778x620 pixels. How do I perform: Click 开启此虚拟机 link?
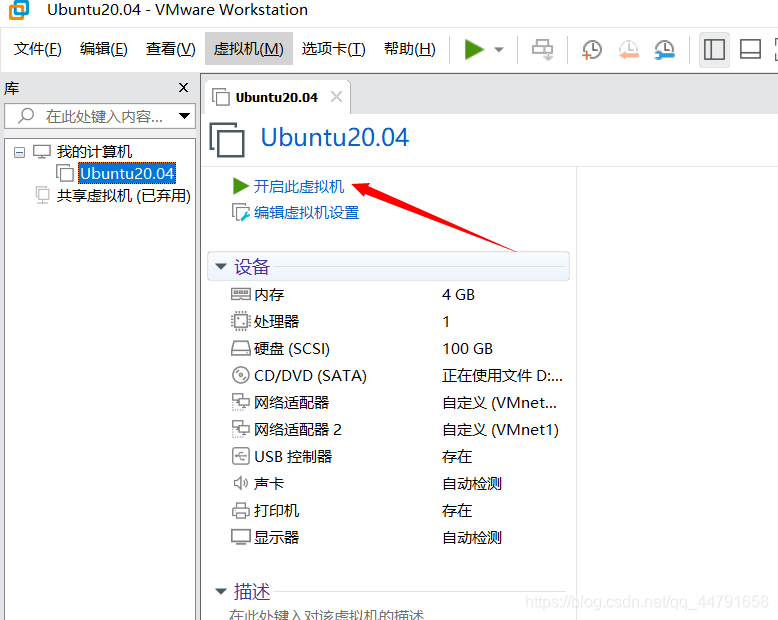(299, 186)
